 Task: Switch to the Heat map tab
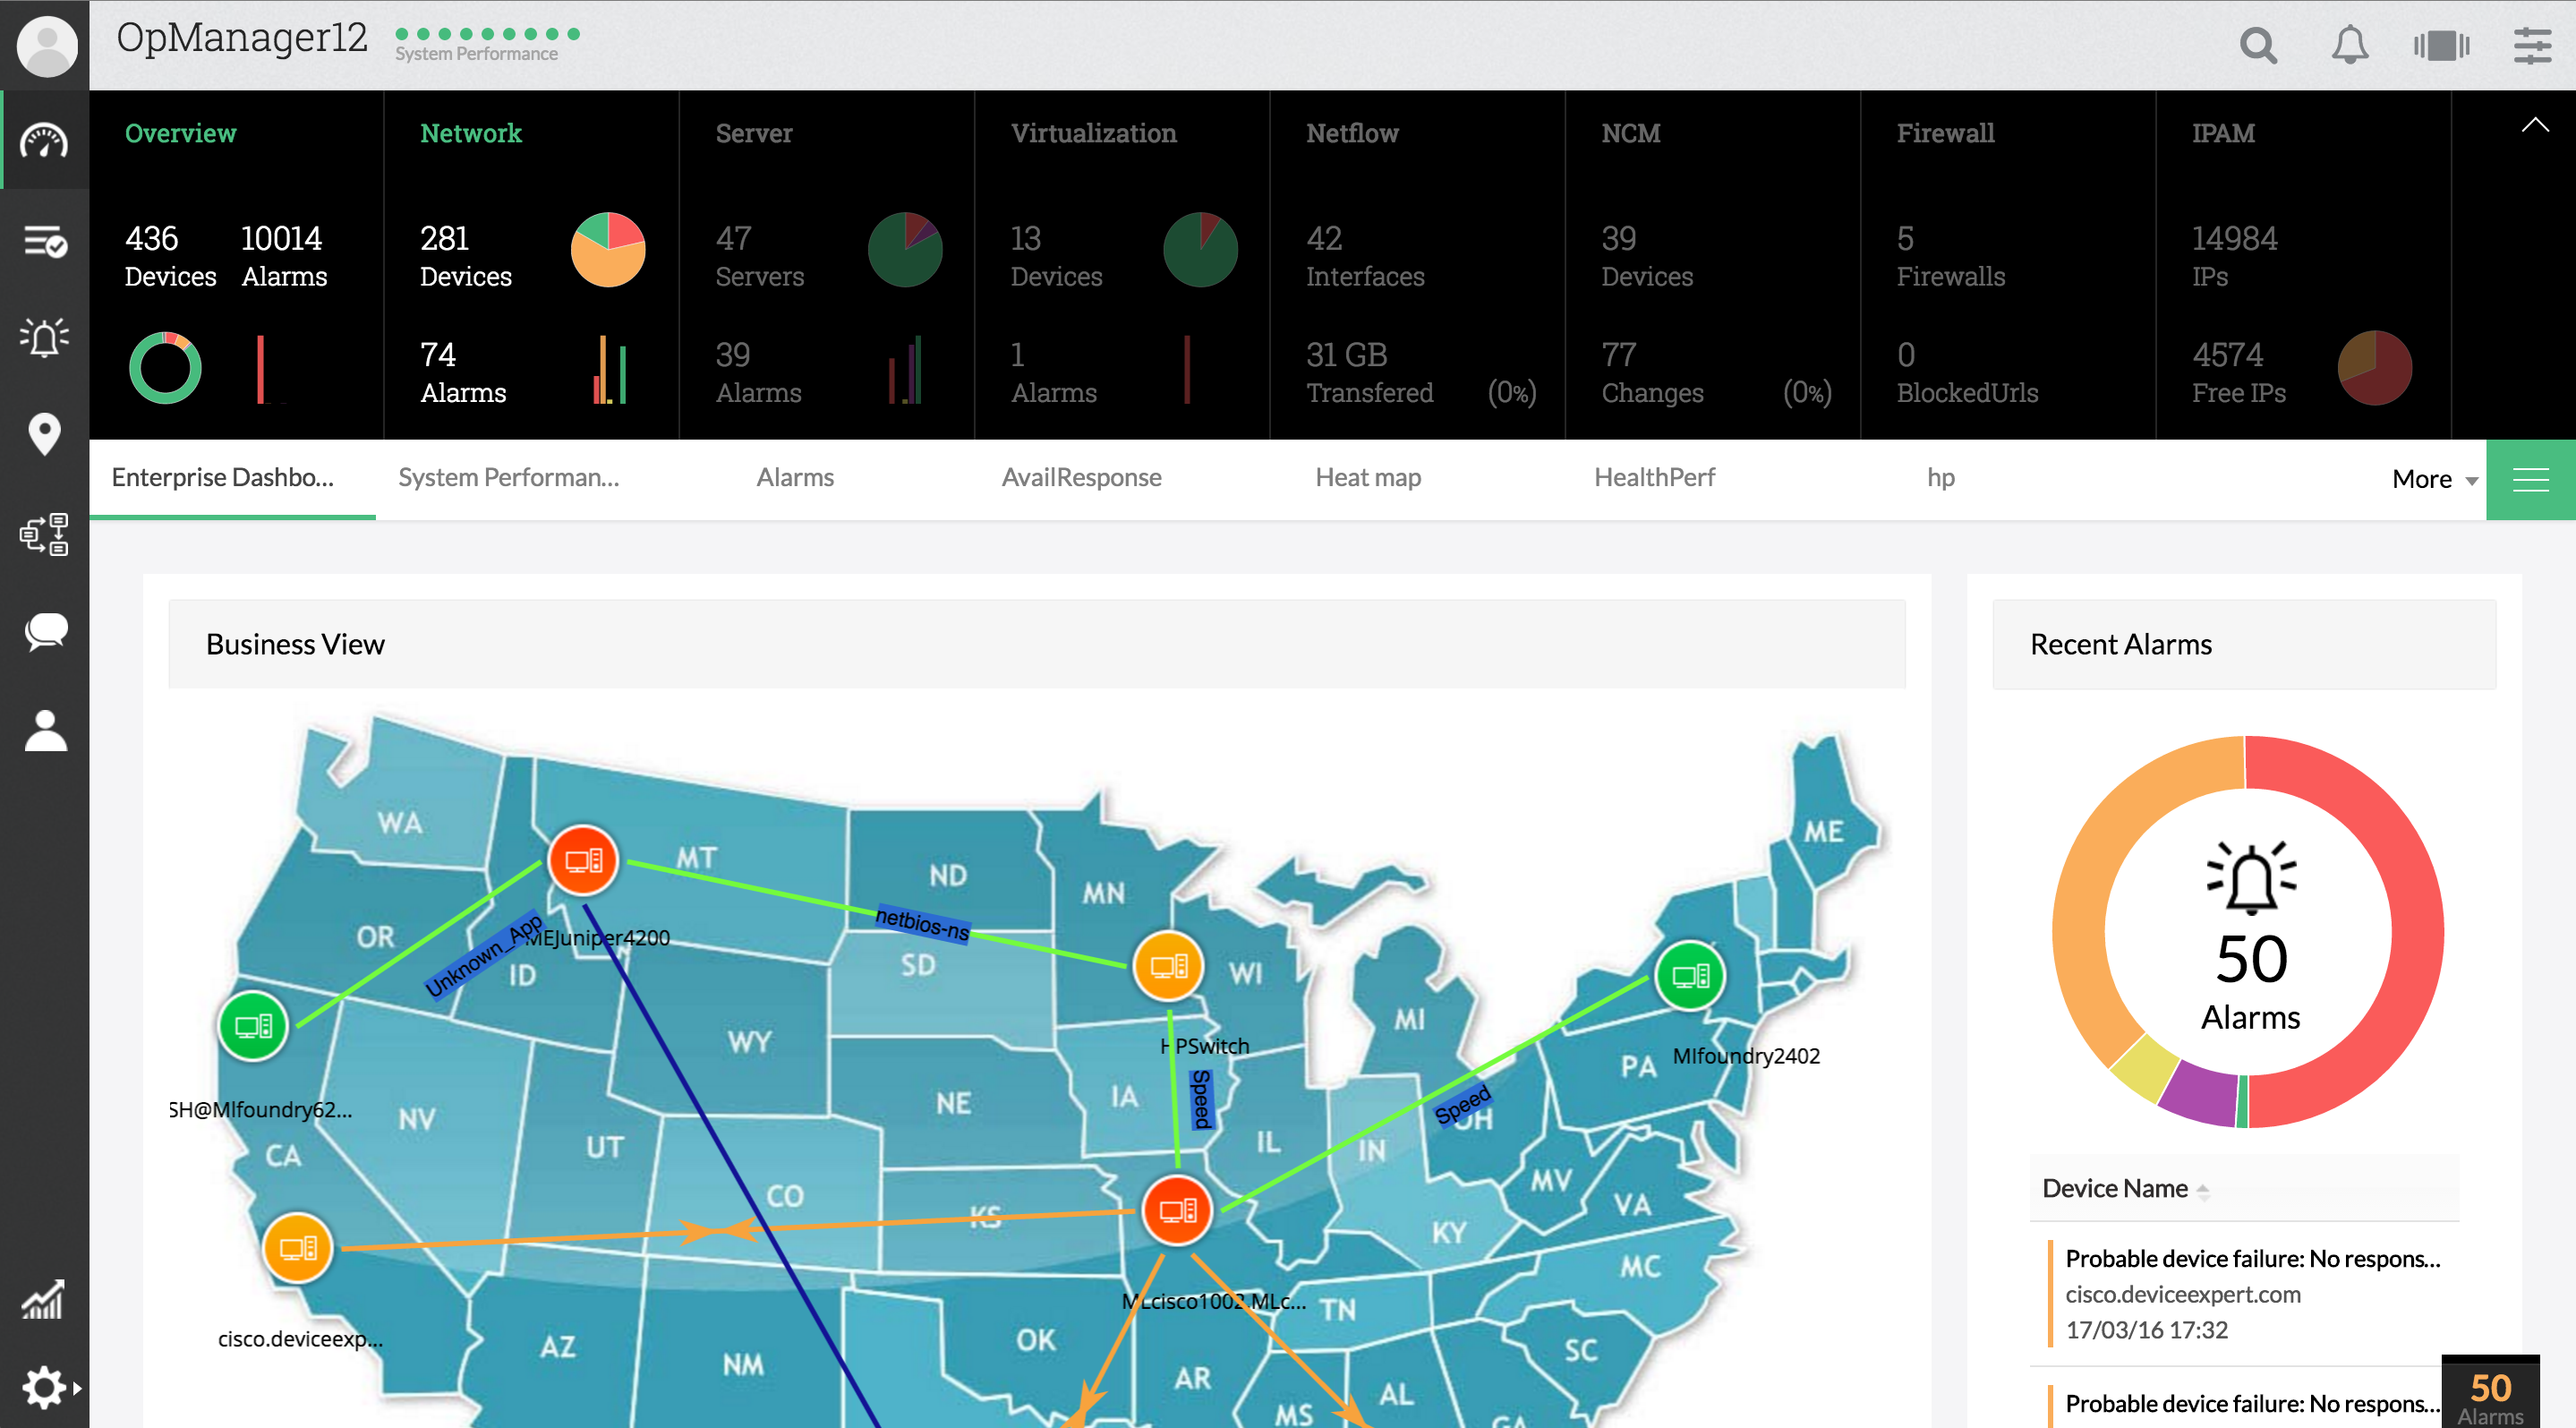1367,478
